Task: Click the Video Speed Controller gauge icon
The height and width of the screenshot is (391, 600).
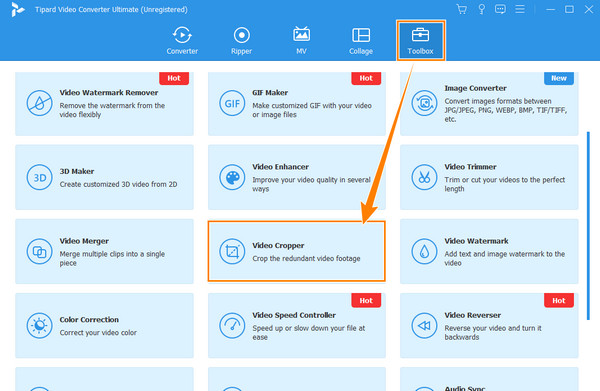Action: pyautogui.click(x=232, y=326)
